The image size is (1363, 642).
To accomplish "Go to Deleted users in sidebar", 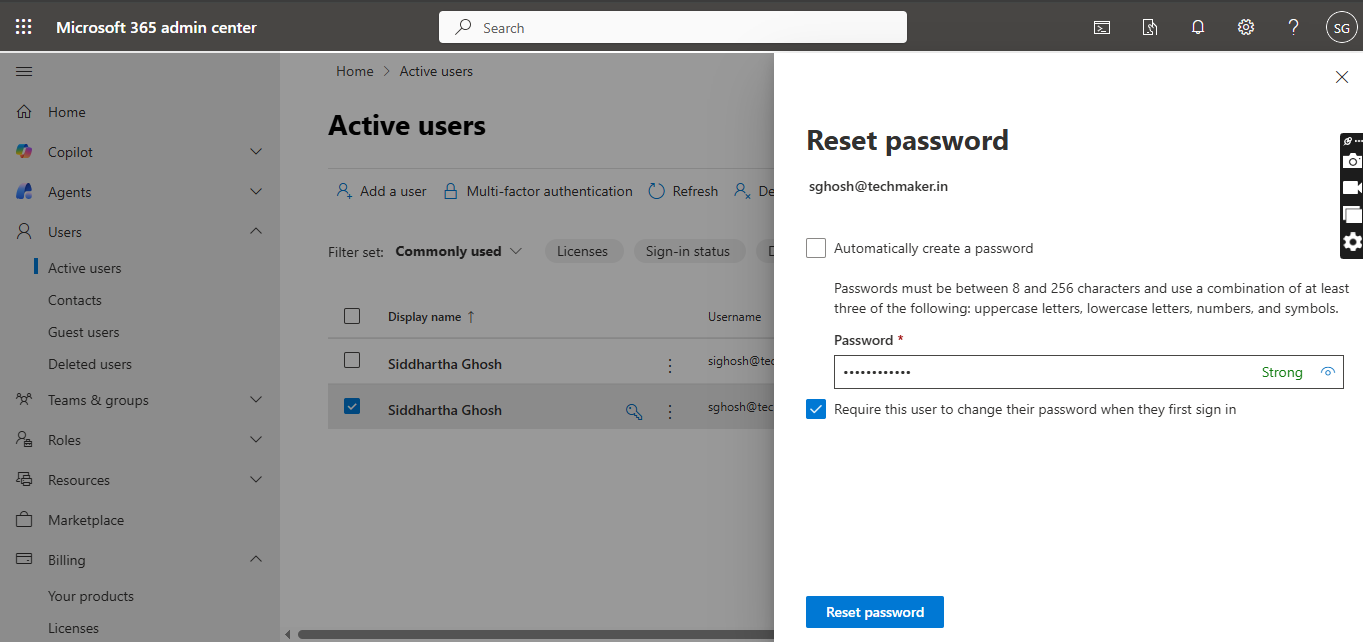I will (x=90, y=364).
